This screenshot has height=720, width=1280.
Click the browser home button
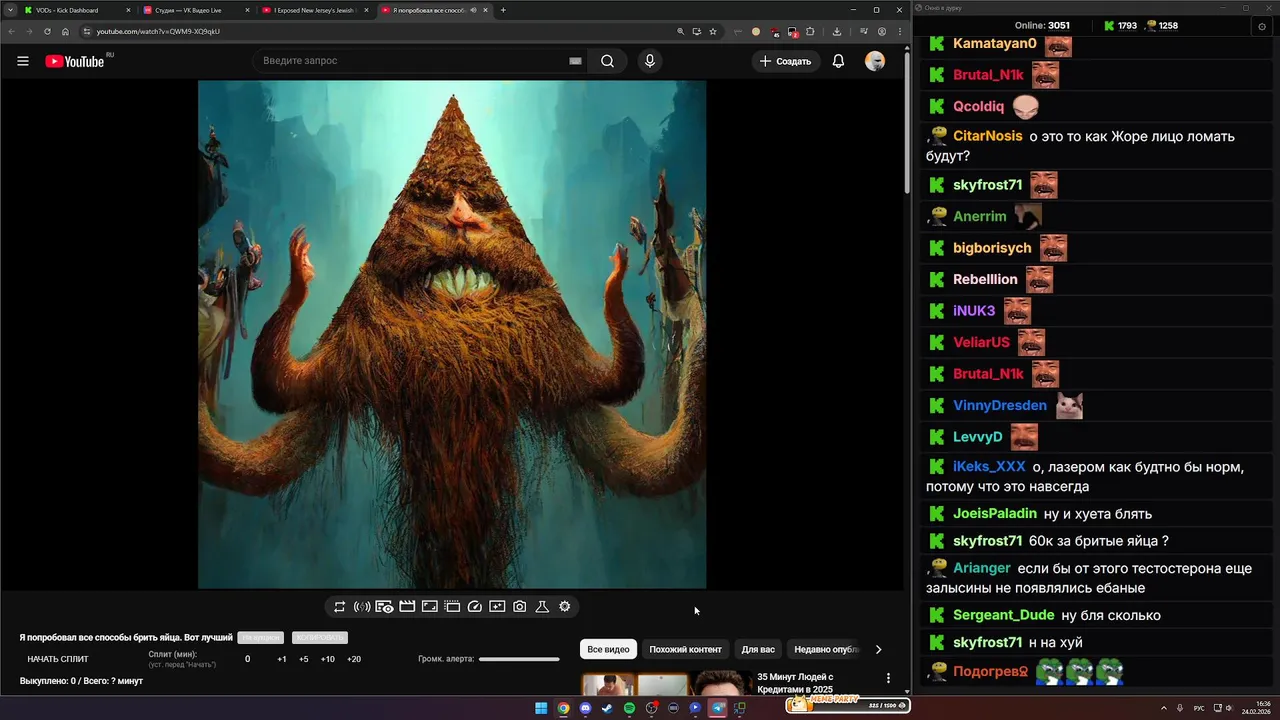point(65,31)
